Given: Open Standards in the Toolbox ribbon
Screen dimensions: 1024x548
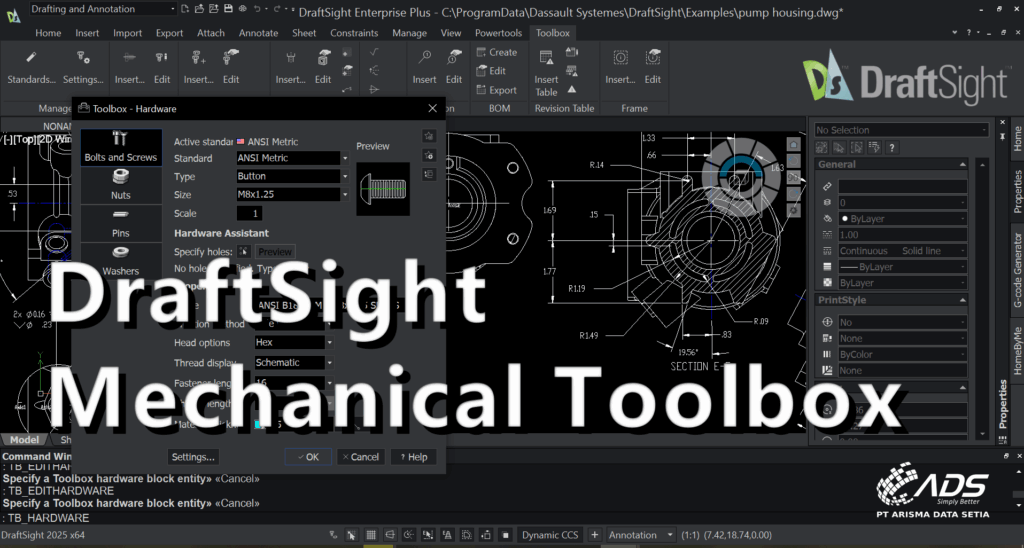Looking at the screenshot, I should point(31,68).
